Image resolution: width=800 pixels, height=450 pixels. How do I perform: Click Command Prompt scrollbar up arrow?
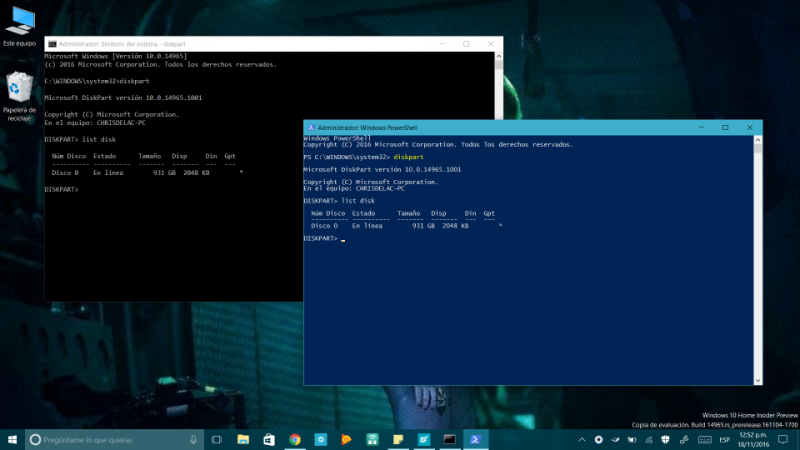click(x=498, y=56)
